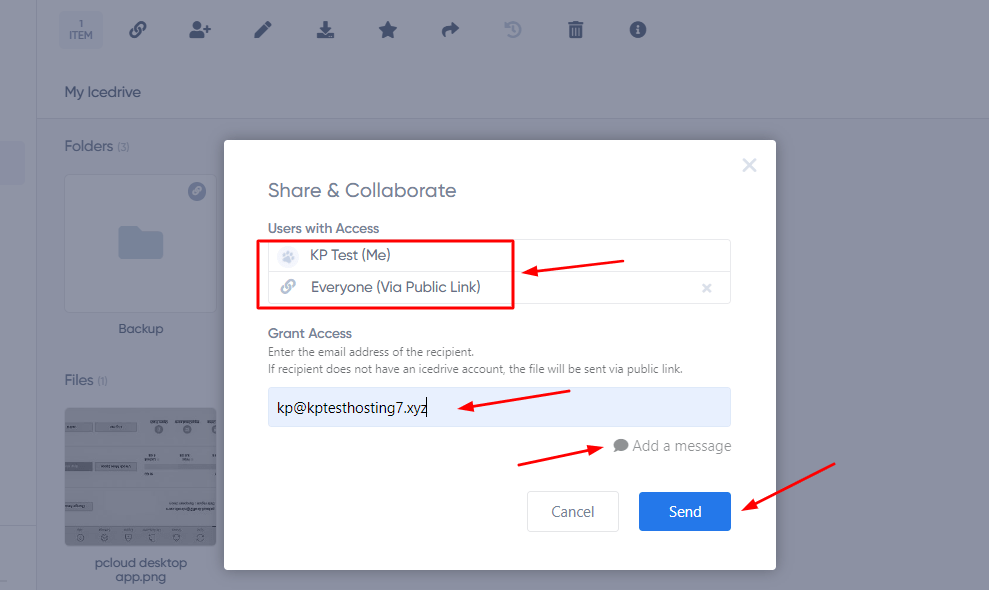
Task: Click Everyone (Via Public Link) row
Action: [499, 288]
